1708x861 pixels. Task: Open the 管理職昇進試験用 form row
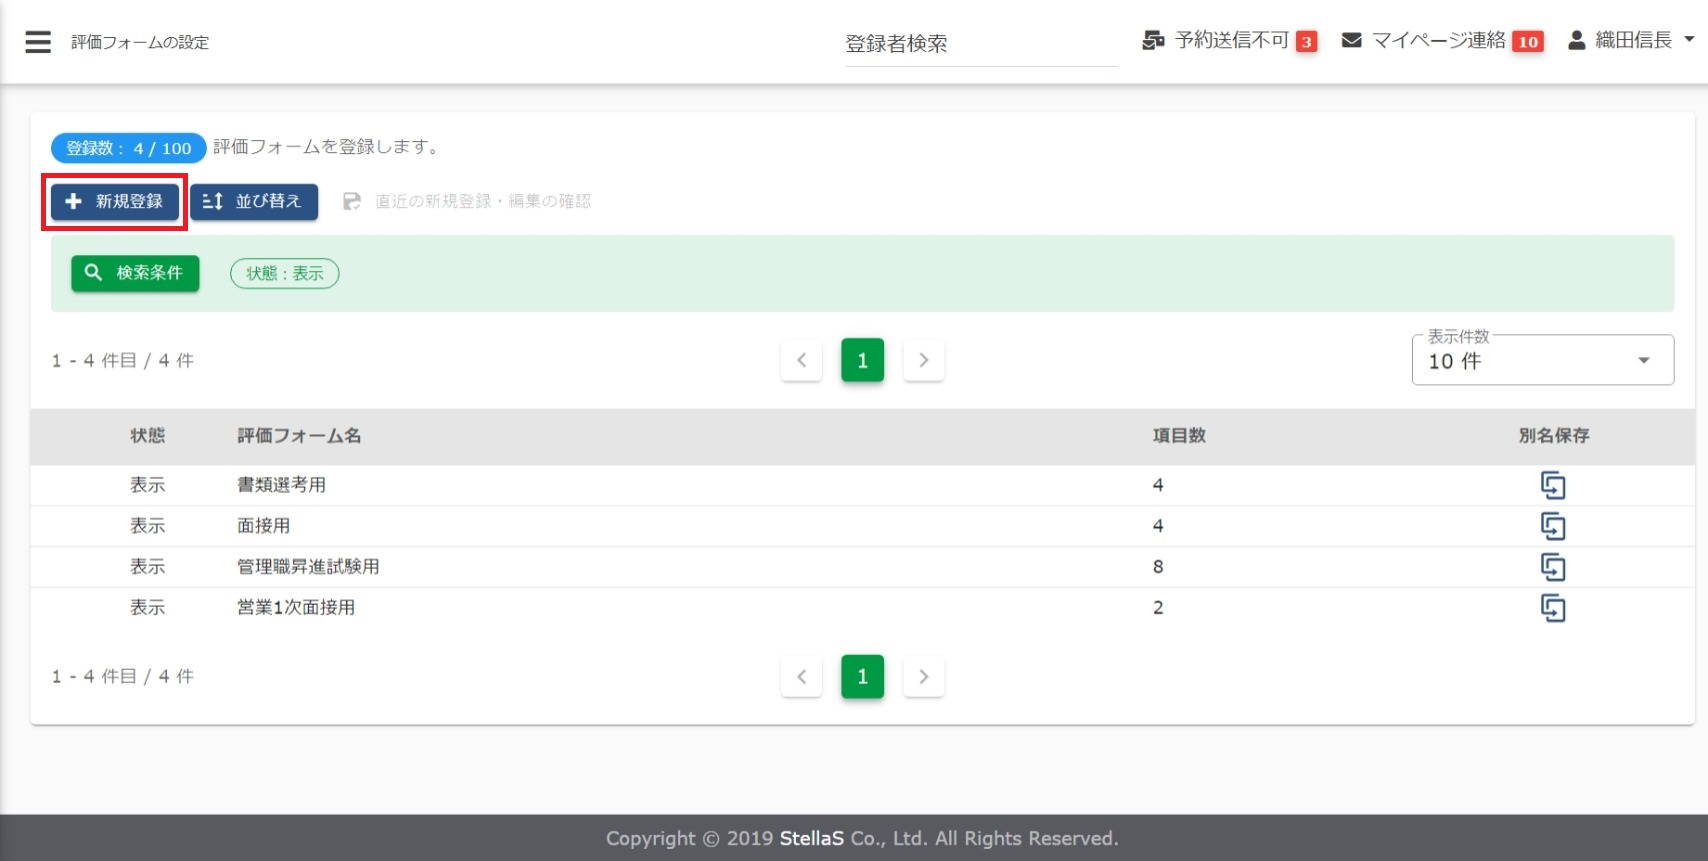click(x=308, y=567)
